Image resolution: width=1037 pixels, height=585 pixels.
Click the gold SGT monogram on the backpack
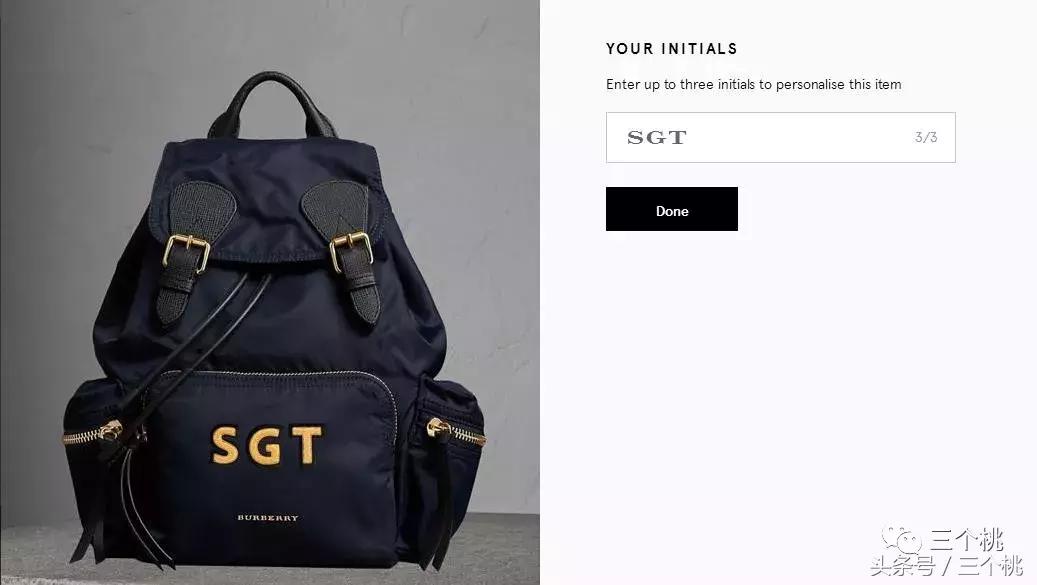coord(267,445)
